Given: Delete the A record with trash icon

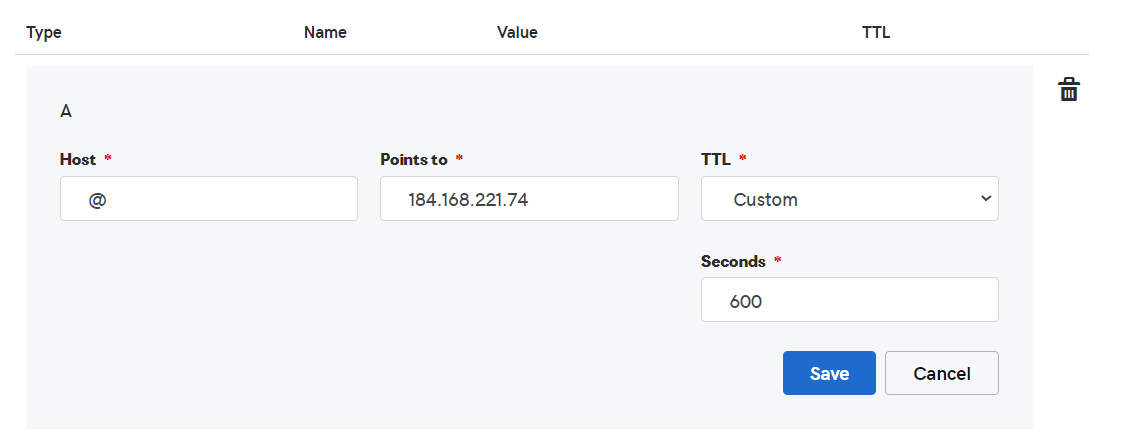Looking at the screenshot, I should click(x=1069, y=90).
